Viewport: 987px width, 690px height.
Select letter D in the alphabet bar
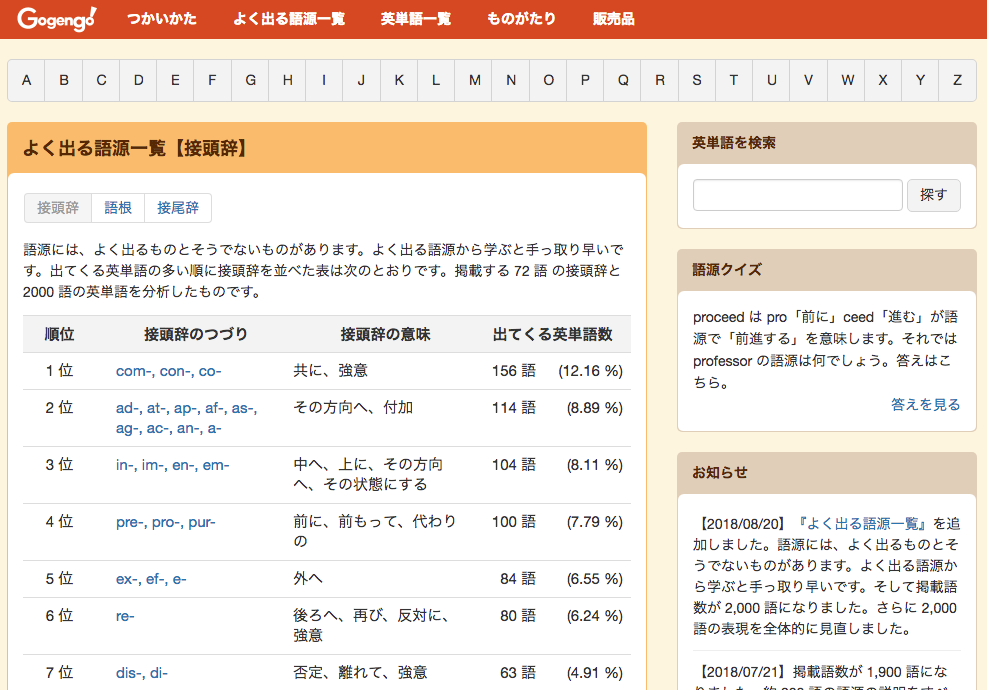(138, 81)
